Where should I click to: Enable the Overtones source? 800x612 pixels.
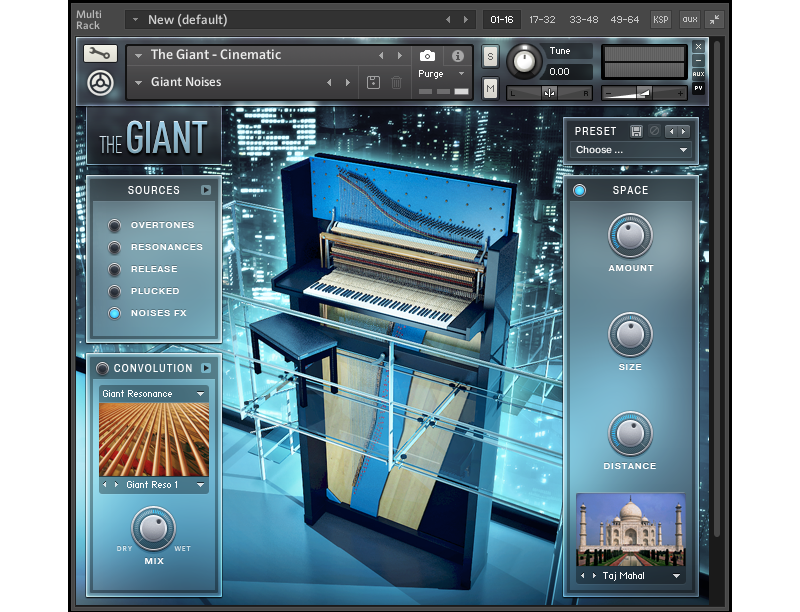[115, 225]
